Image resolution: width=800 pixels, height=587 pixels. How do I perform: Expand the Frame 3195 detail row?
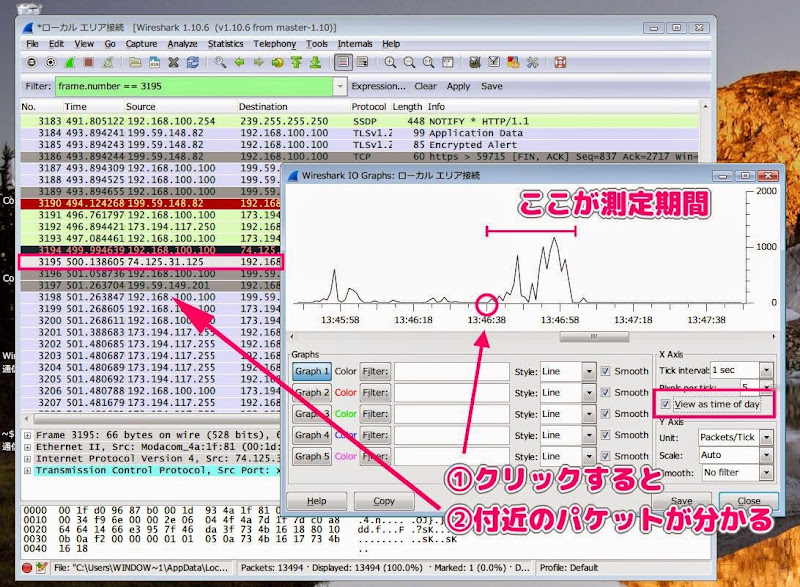[x=28, y=436]
